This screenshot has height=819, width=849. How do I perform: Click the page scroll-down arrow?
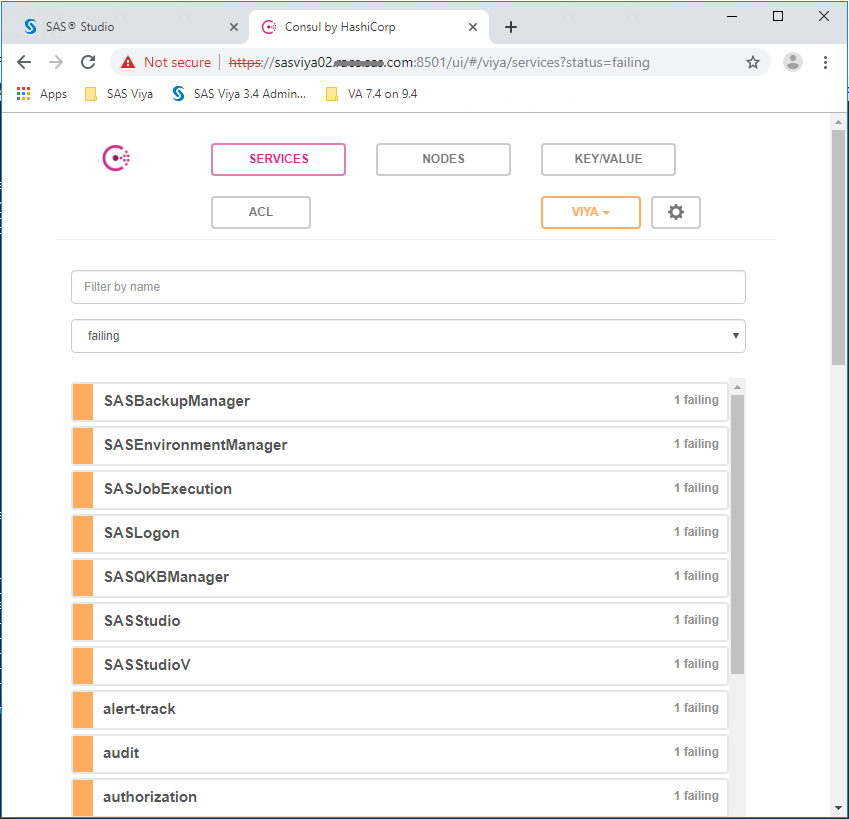coord(838,808)
